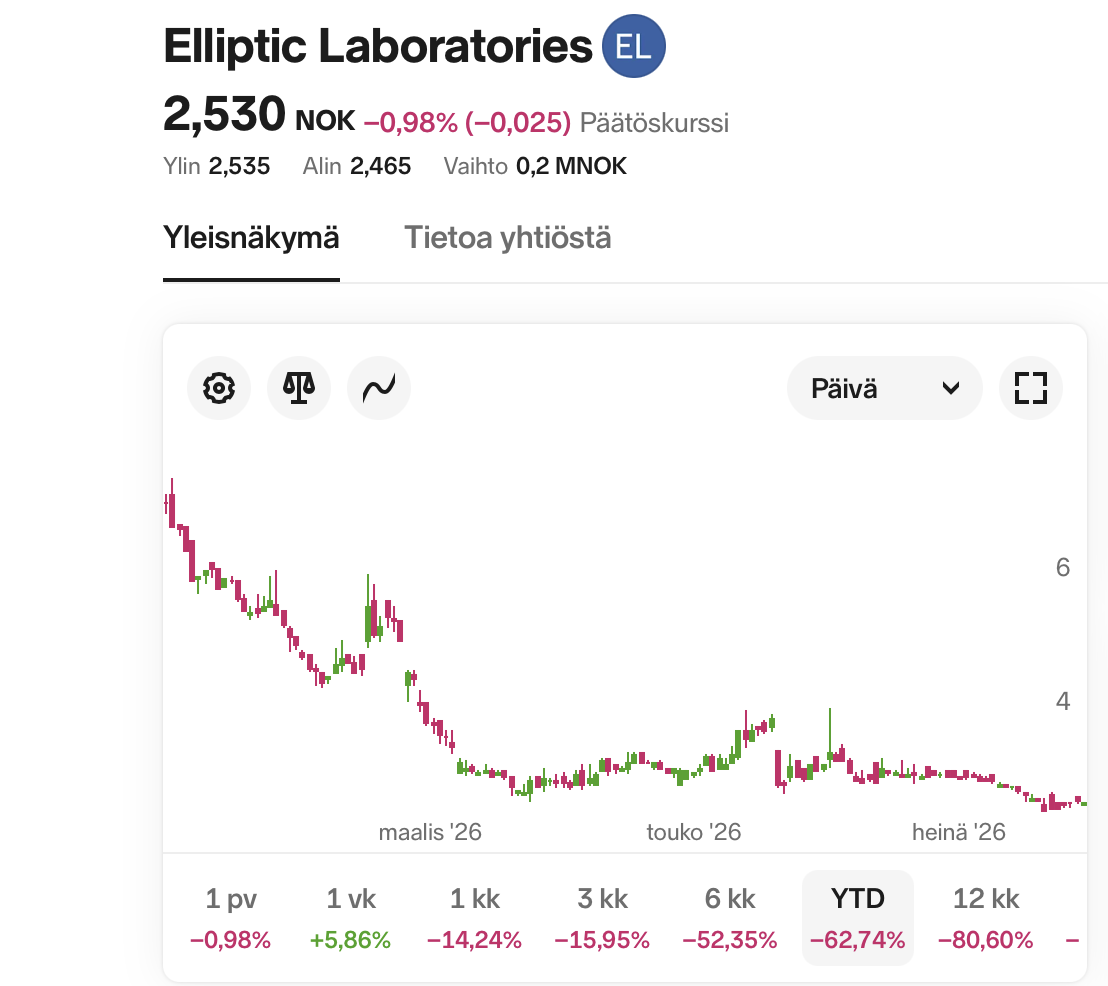This screenshot has width=1108, height=986.
Task: Expand the chart to fullscreen
Action: coord(1031,388)
